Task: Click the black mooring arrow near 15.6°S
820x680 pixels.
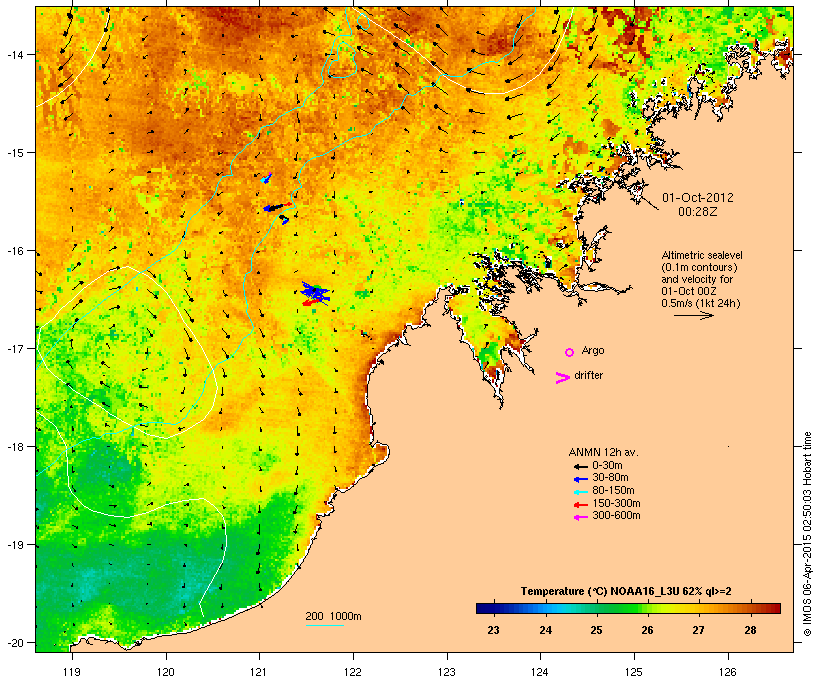Action: tap(277, 207)
